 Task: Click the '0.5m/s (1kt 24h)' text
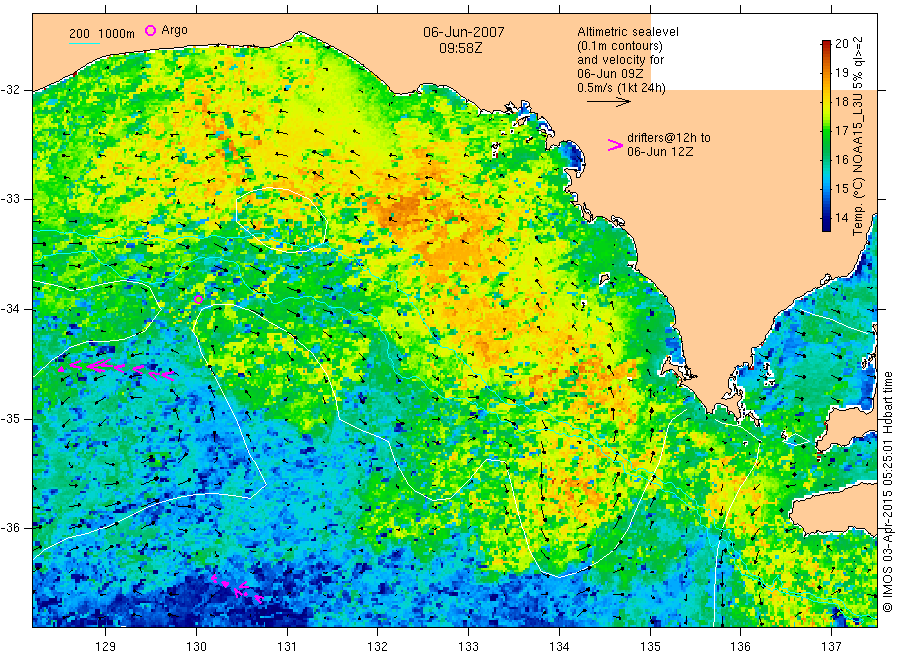click(x=622, y=88)
